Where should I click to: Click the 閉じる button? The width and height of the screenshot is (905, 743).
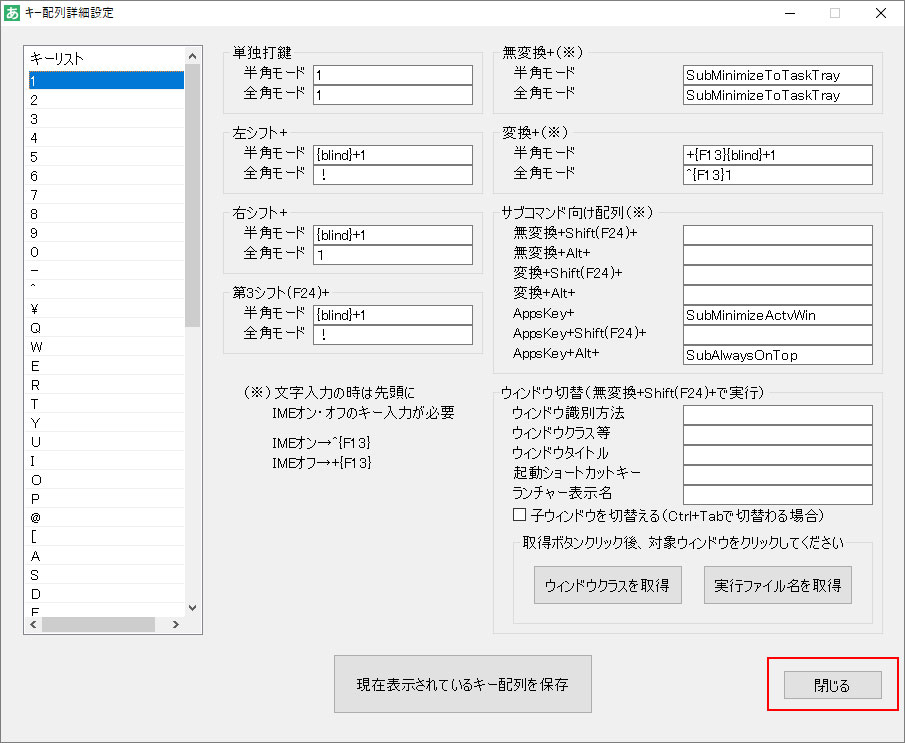(833, 684)
